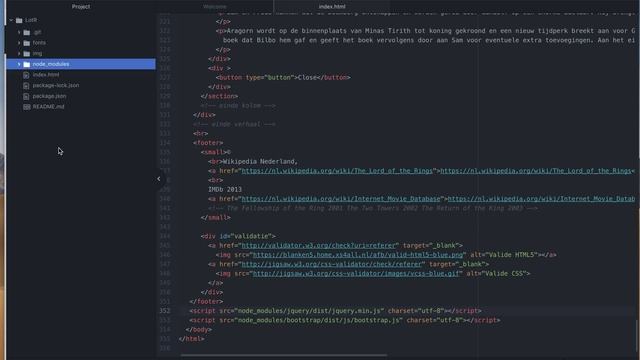Click line number 352 in the gutter

[x=165, y=311]
